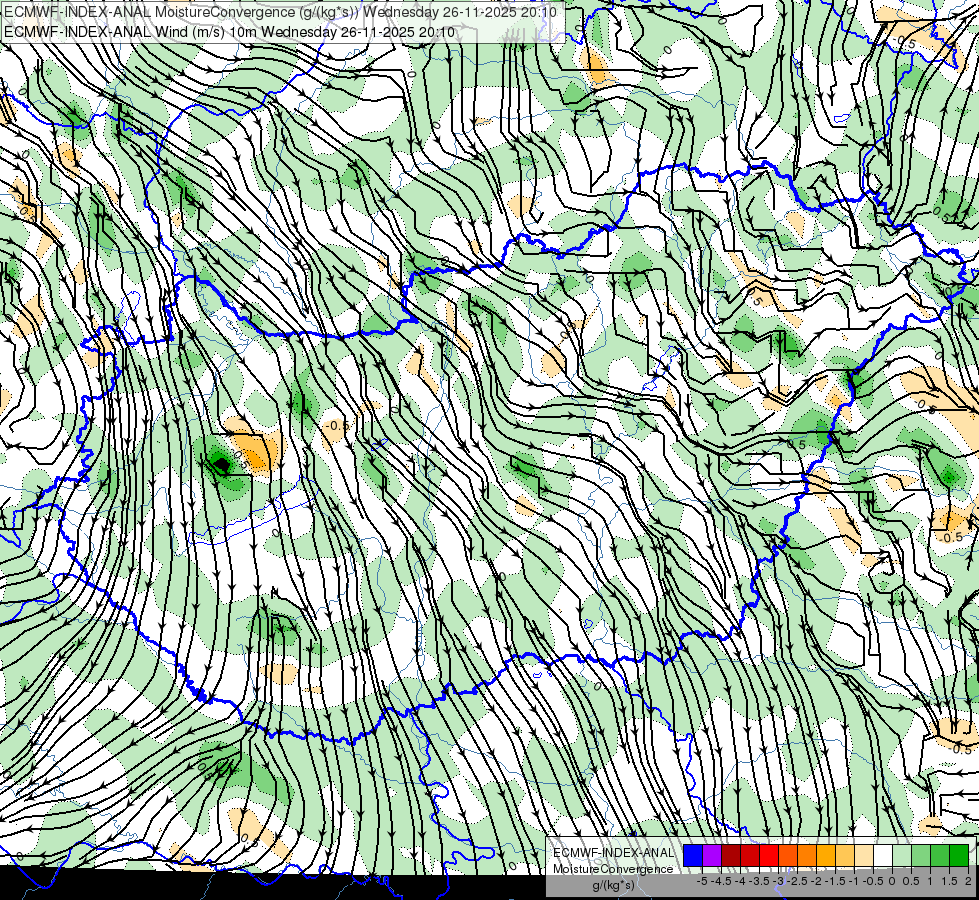Viewport: 979px width, 900px height.
Task: Click the legend tick label -4.5
Action: pyautogui.click(x=721, y=881)
